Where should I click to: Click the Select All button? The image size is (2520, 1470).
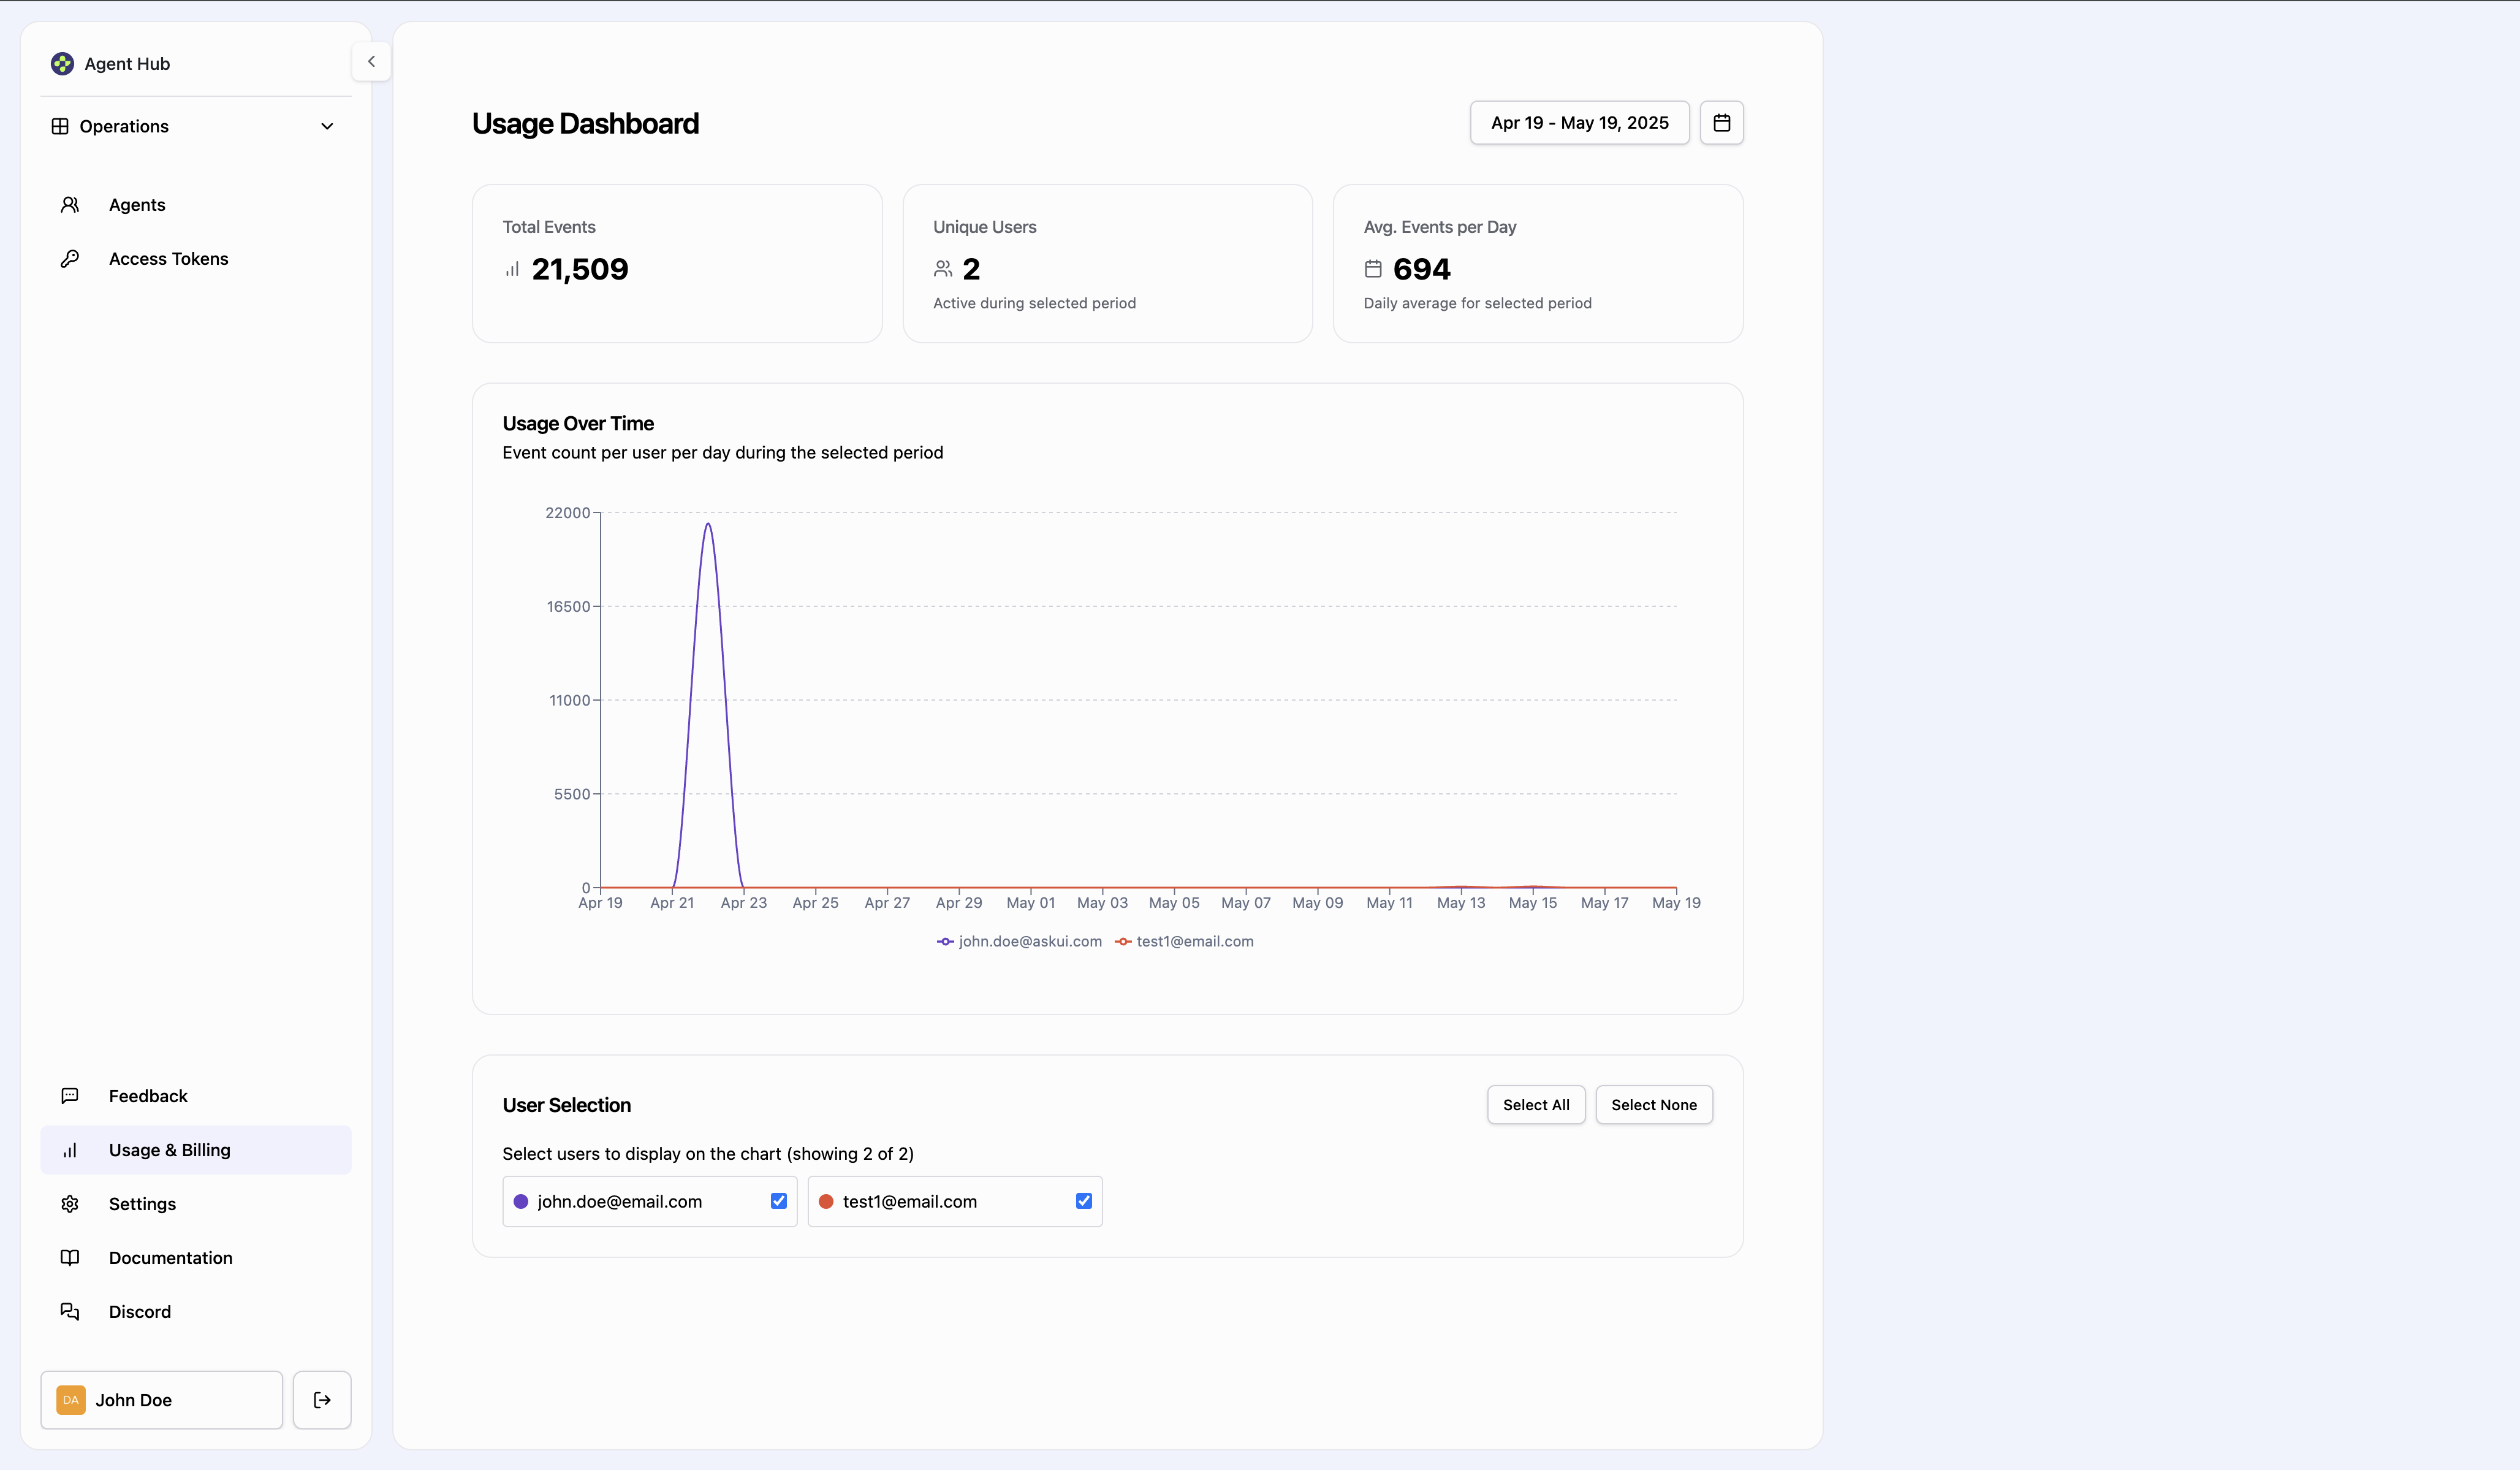(1536, 1104)
